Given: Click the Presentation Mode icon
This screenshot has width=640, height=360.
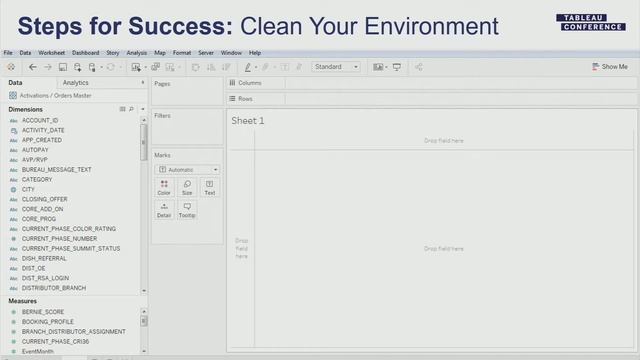Looking at the screenshot, I should 397,67.
